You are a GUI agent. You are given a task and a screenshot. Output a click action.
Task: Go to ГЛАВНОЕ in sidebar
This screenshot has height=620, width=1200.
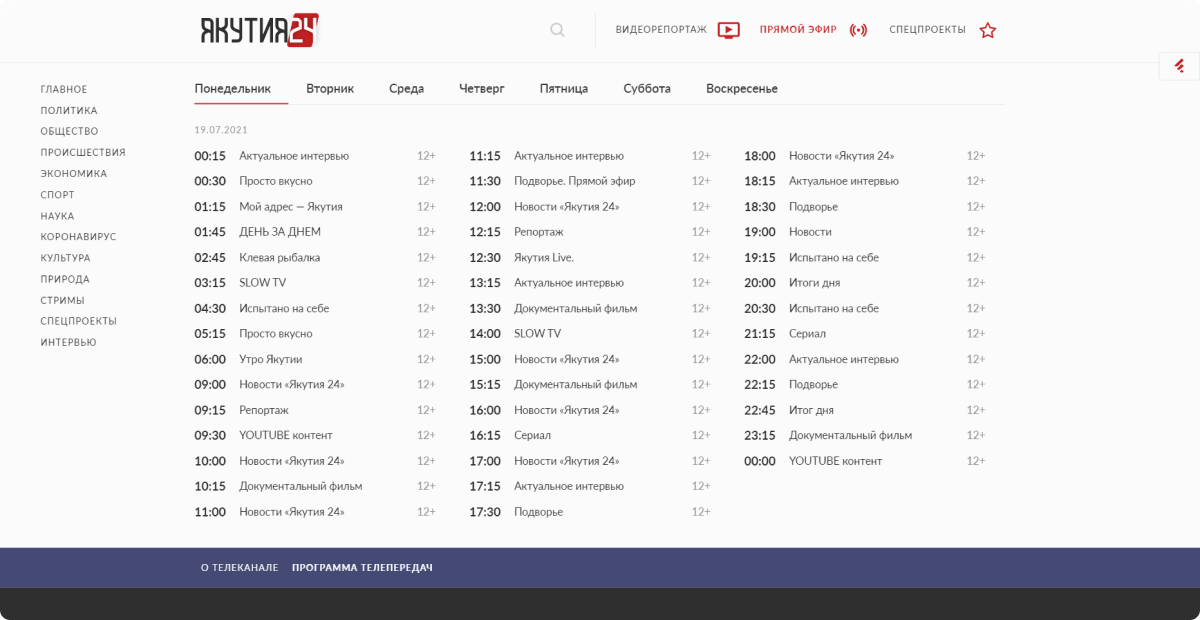click(x=64, y=90)
